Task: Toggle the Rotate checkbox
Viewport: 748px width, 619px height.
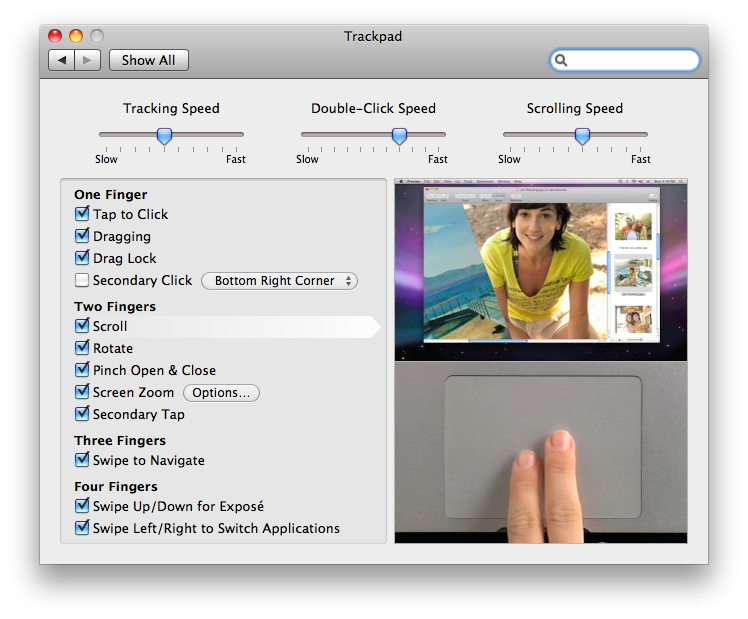Action: pyautogui.click(x=82, y=348)
